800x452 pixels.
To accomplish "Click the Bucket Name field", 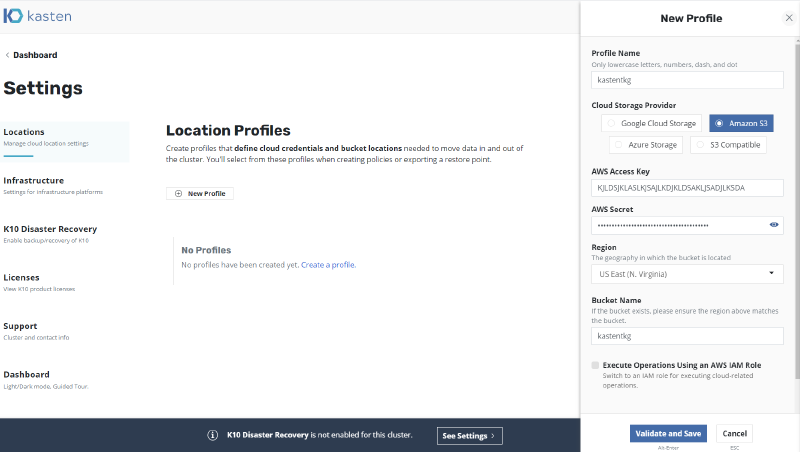I will click(687, 336).
